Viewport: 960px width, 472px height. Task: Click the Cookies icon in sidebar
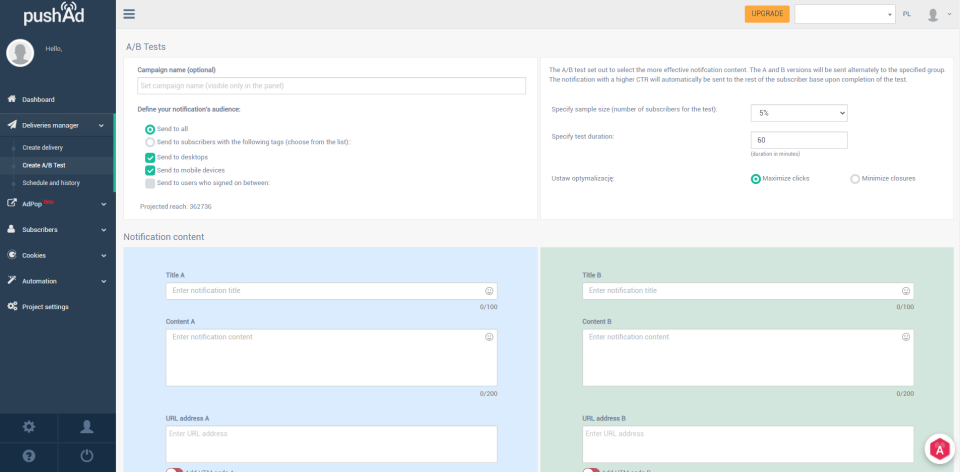click(12, 255)
